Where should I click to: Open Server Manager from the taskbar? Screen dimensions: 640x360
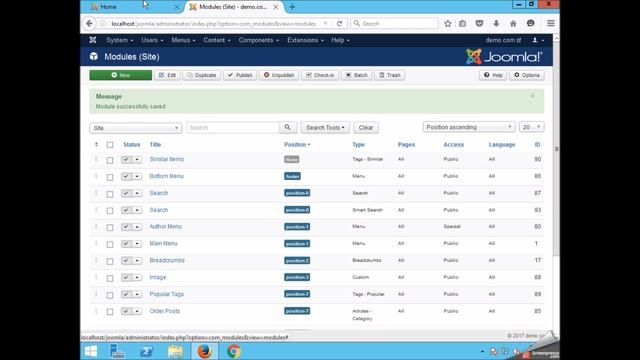click(117, 351)
